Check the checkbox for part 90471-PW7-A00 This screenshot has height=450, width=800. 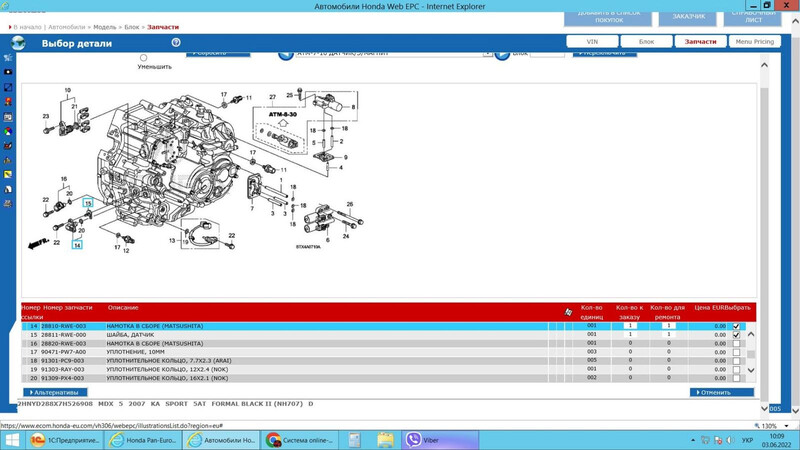click(x=736, y=352)
